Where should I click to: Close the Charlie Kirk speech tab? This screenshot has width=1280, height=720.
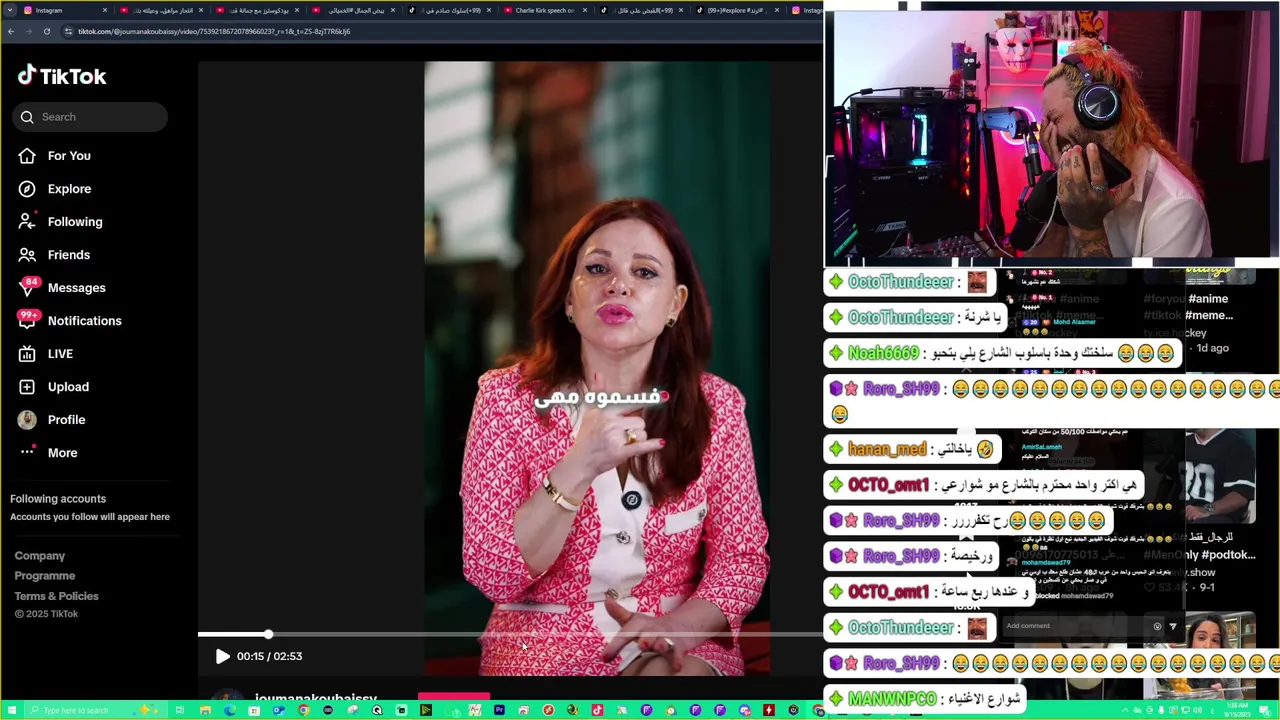[586, 10]
